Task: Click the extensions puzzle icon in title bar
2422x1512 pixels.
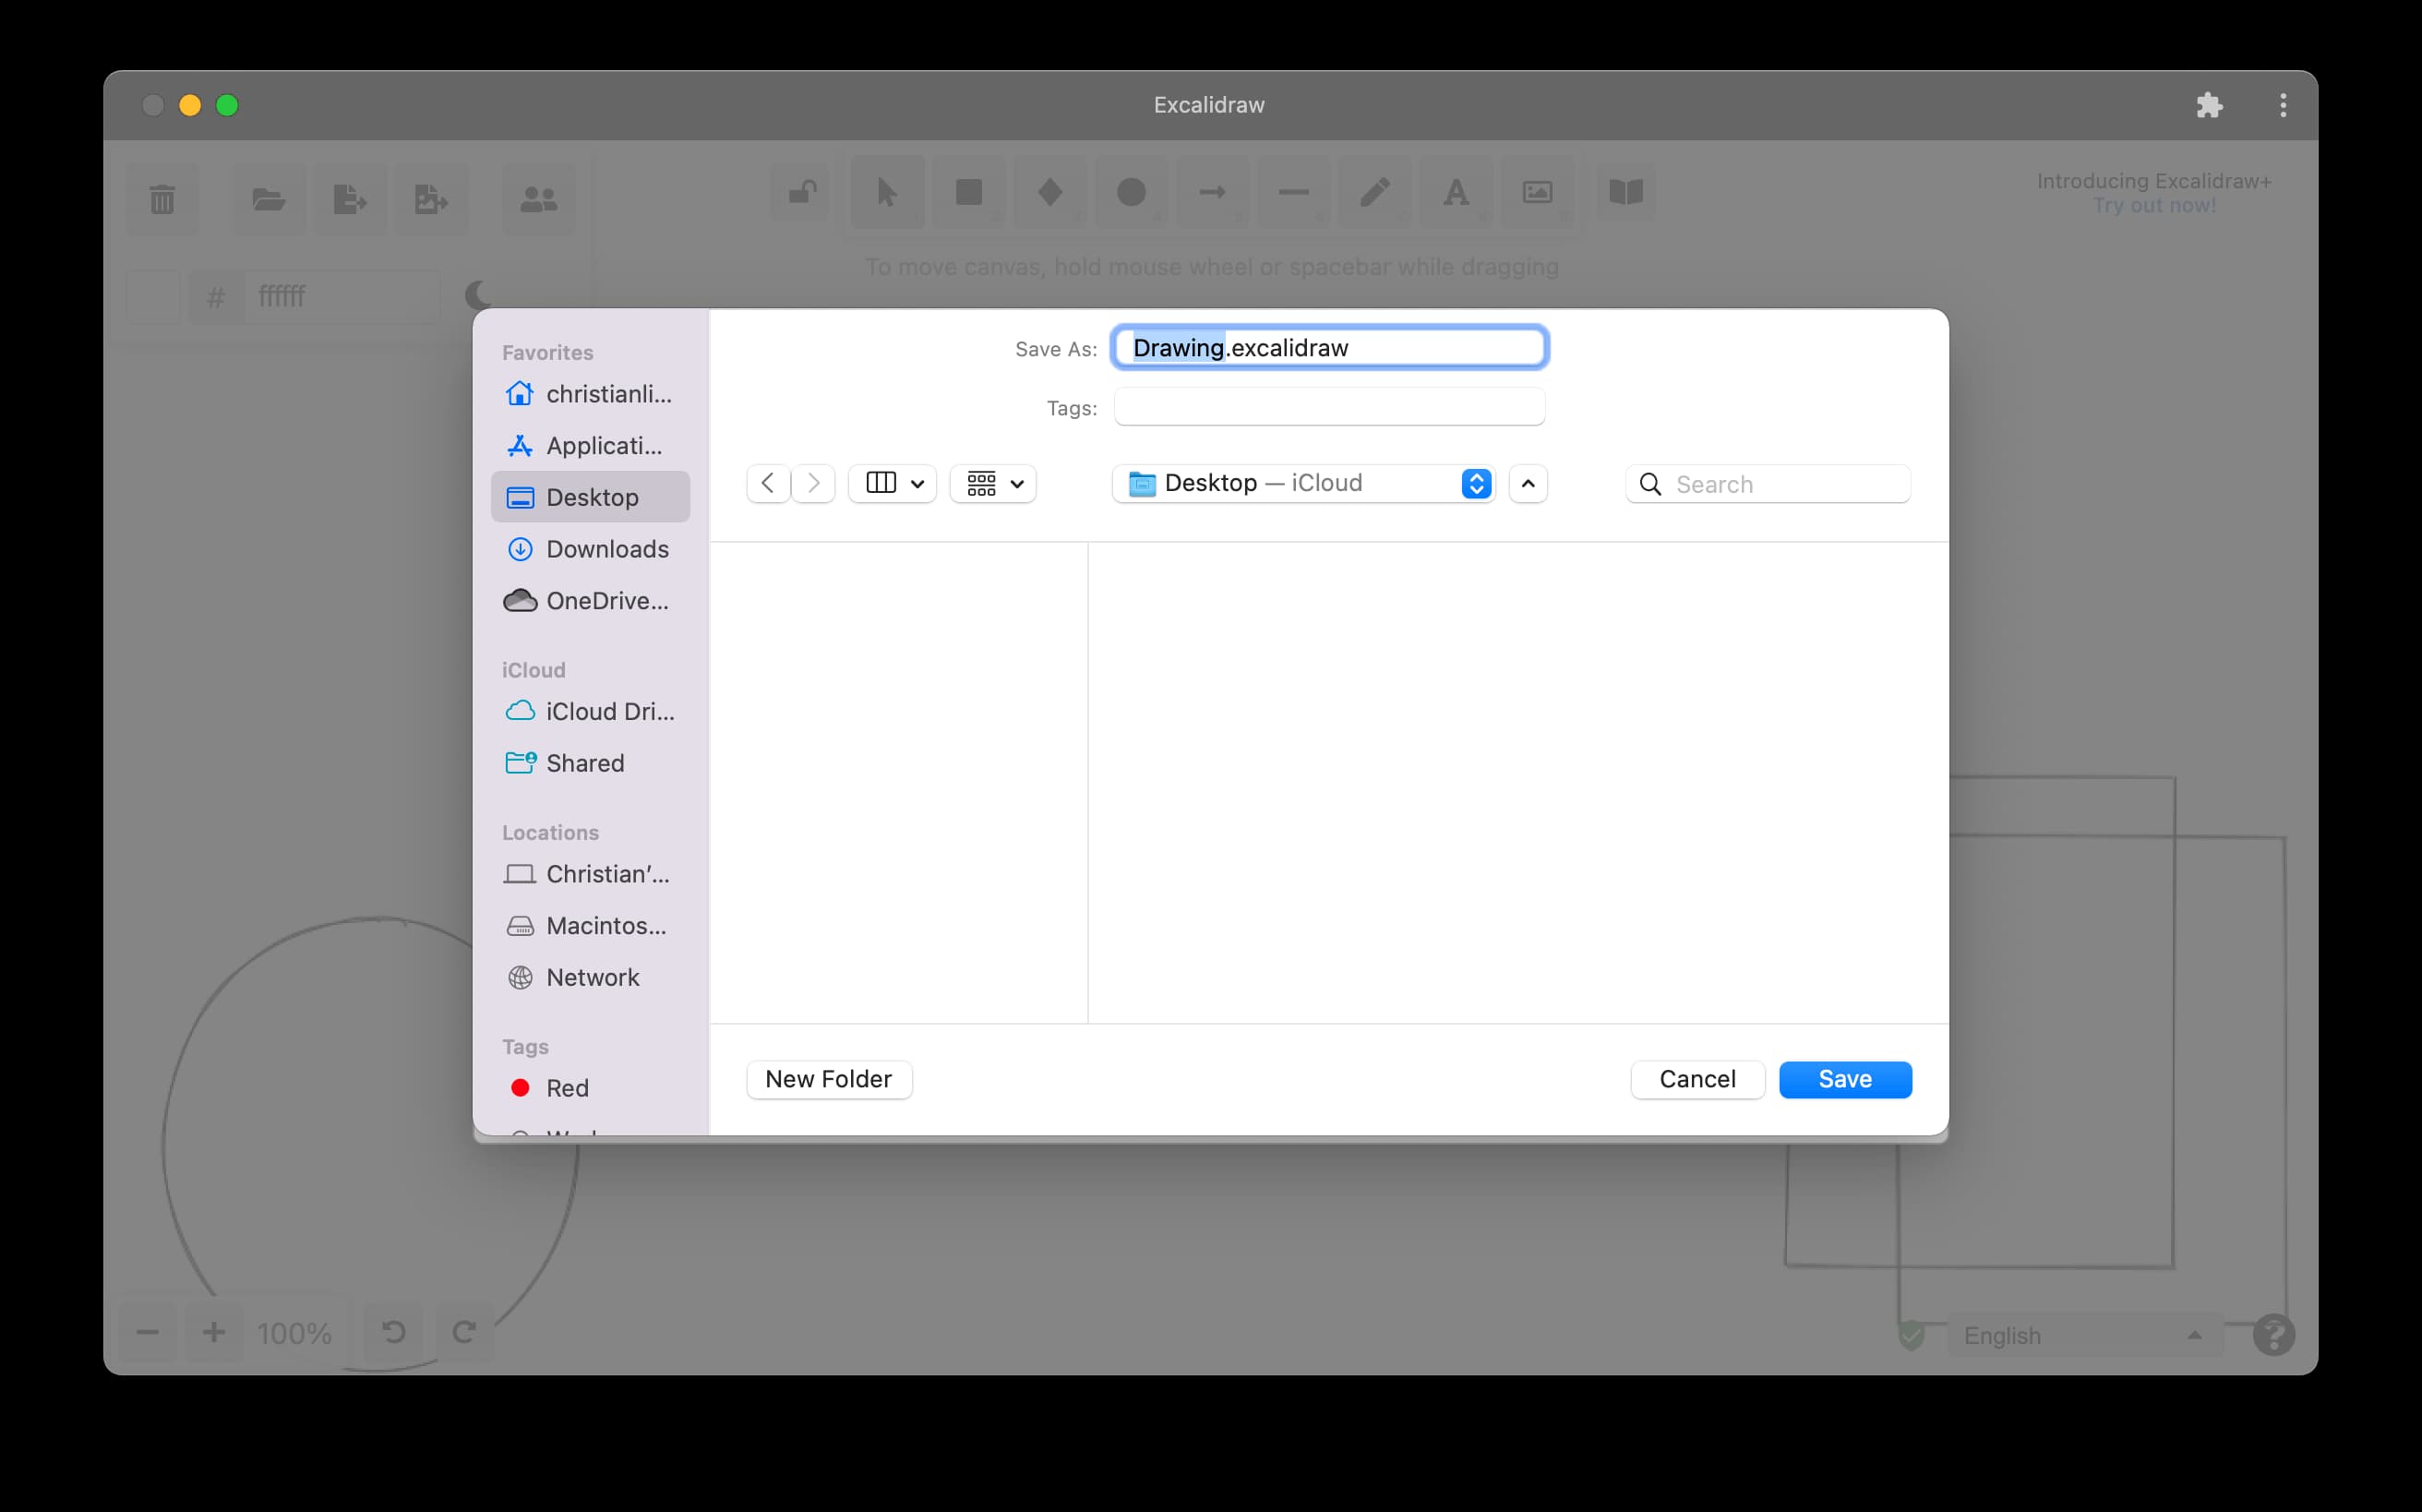Action: tap(2208, 105)
